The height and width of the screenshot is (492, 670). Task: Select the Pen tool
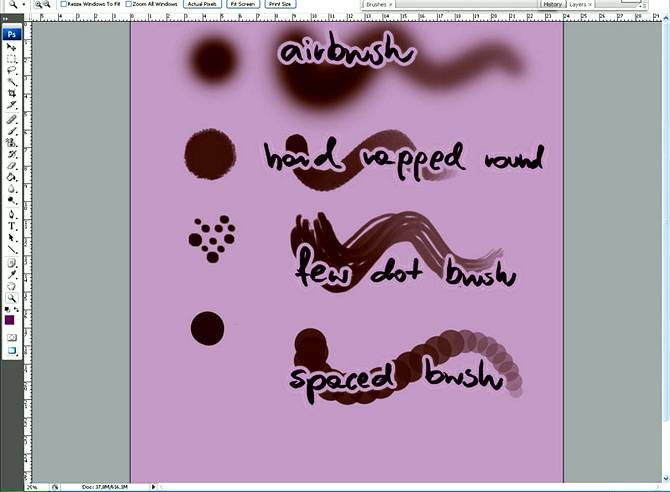tap(12, 214)
